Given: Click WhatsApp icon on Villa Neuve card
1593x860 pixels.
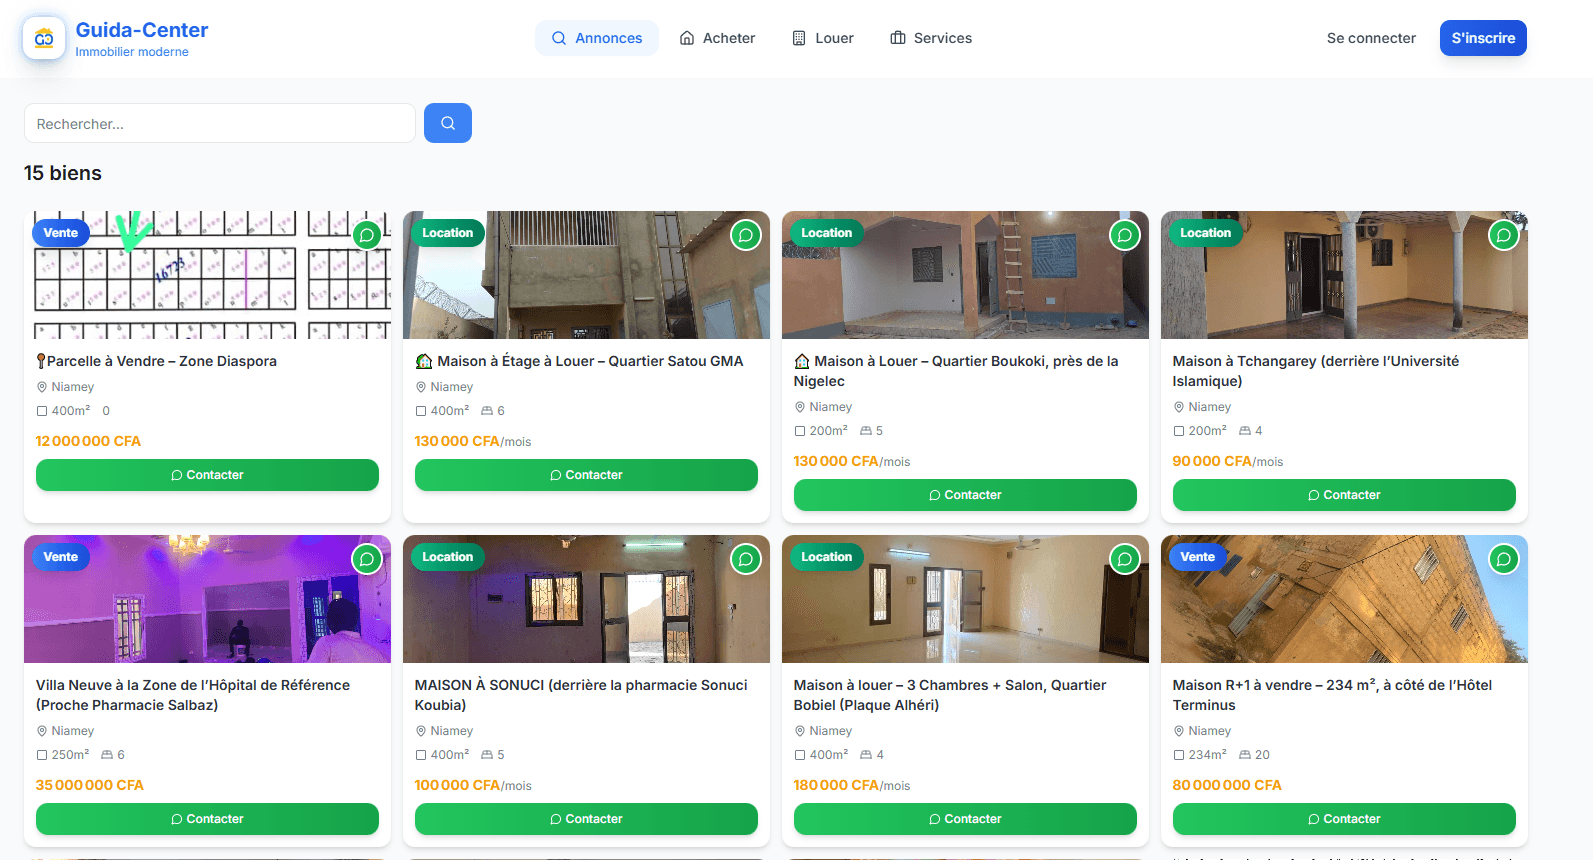Looking at the screenshot, I should [367, 559].
